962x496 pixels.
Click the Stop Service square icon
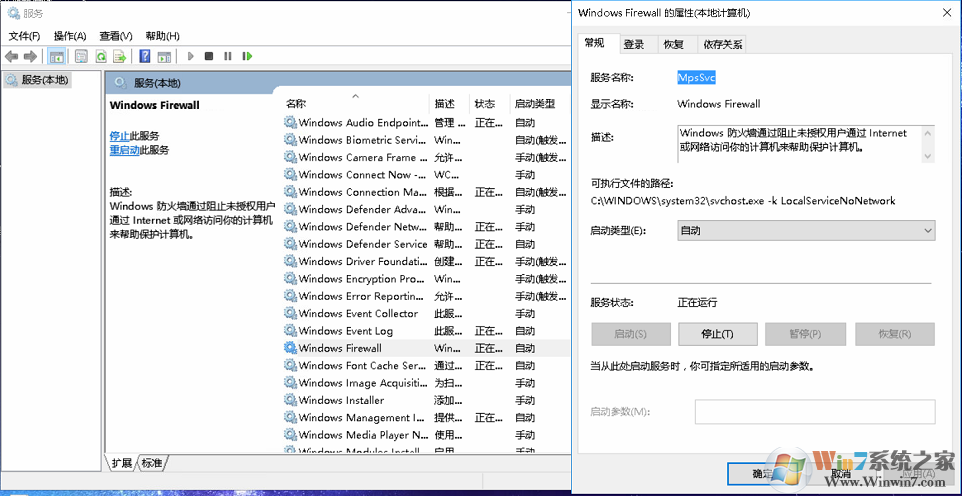(209, 56)
